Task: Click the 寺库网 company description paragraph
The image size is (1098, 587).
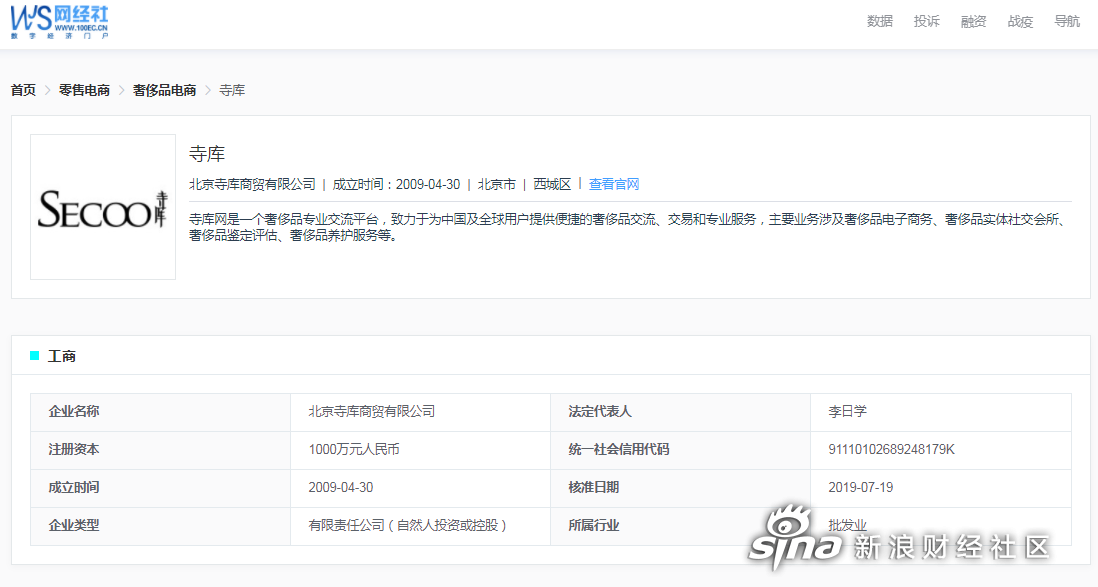Action: click(x=630, y=228)
